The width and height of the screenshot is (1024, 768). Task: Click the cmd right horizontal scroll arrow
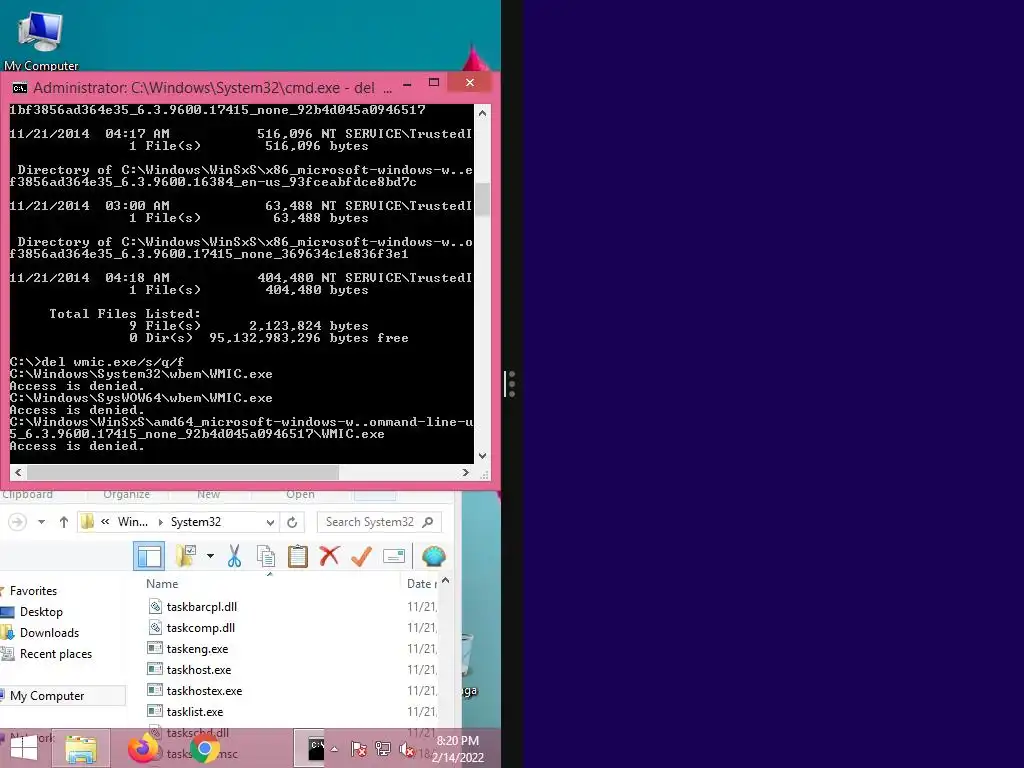point(466,472)
